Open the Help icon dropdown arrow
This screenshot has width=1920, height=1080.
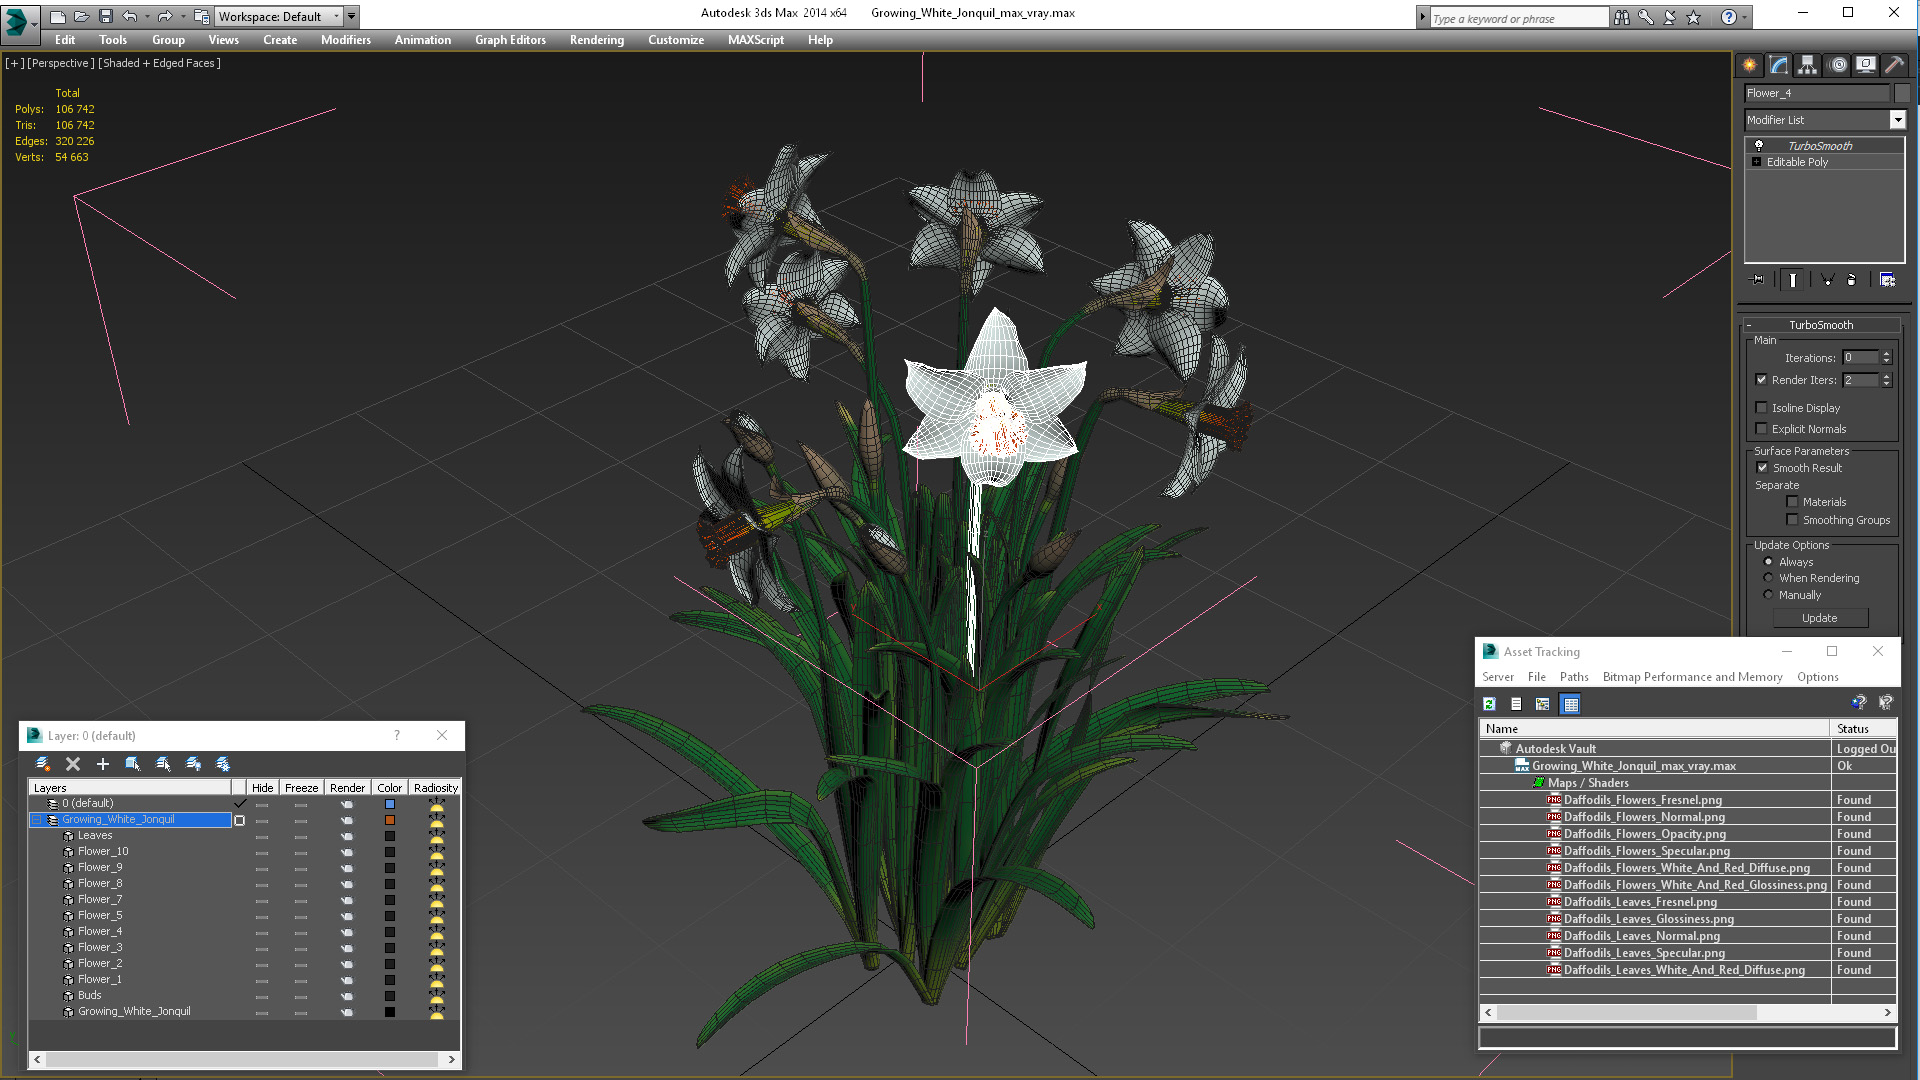click(x=1745, y=17)
